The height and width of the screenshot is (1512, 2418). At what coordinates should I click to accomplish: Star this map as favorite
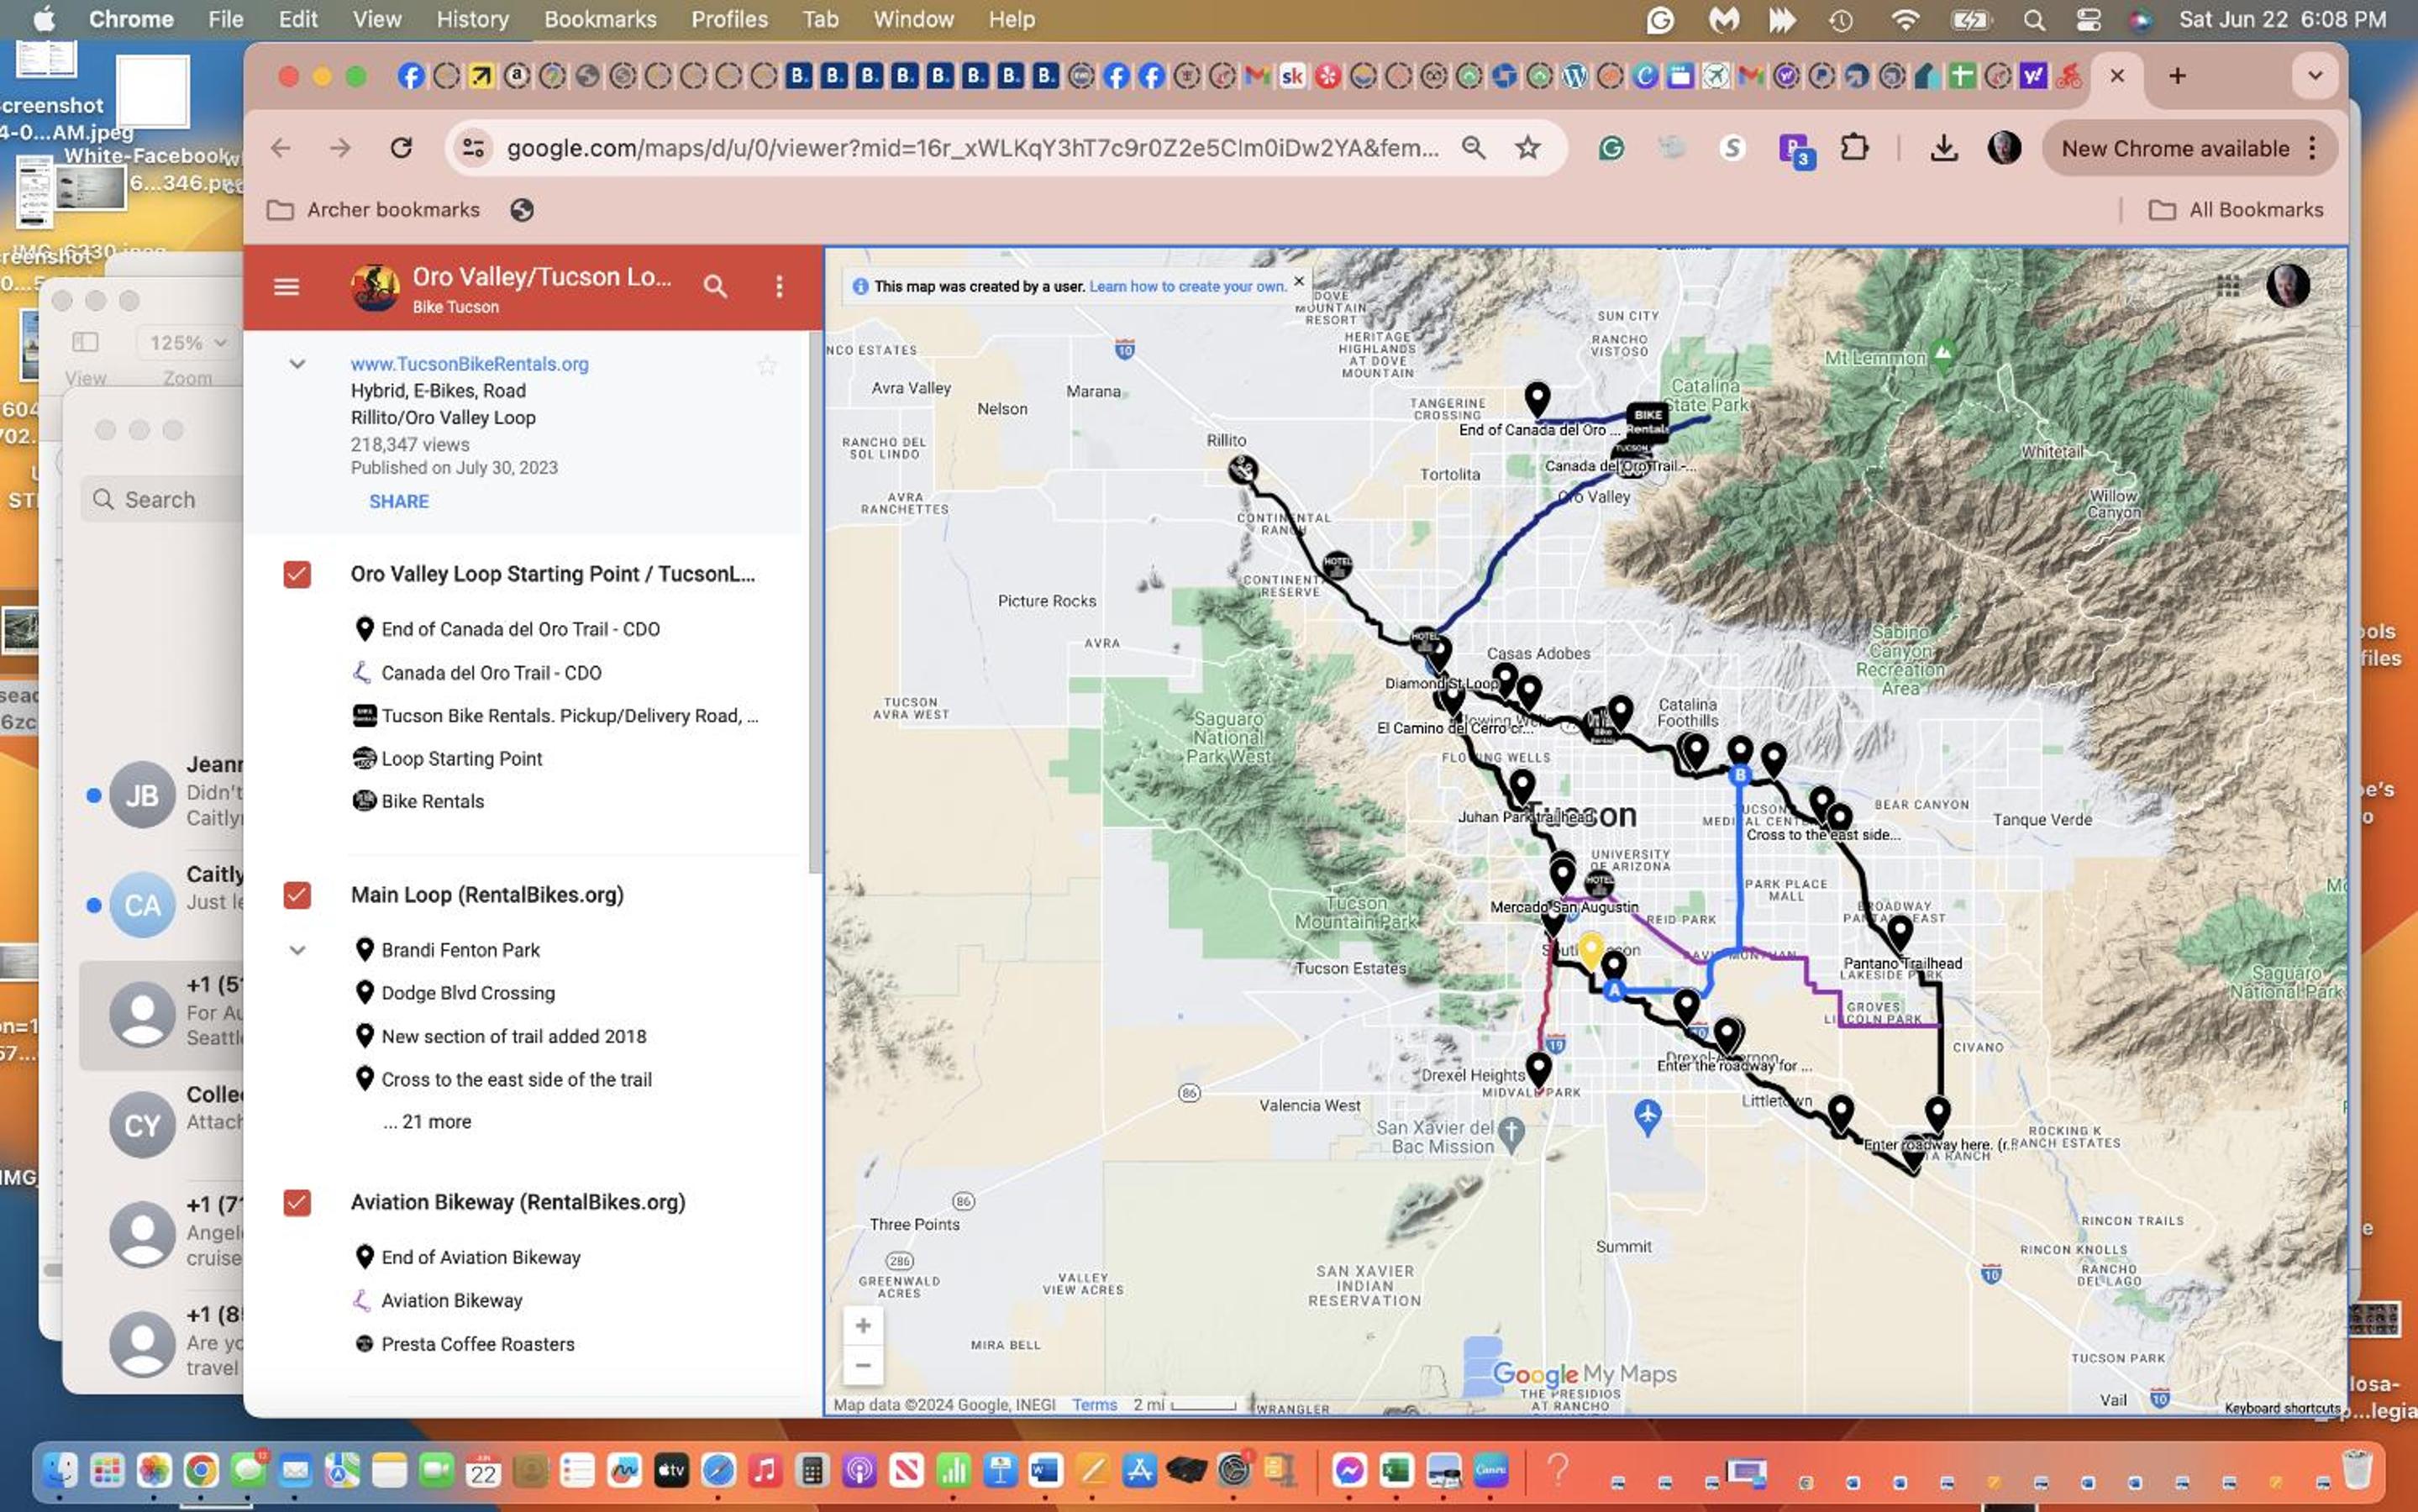767,365
